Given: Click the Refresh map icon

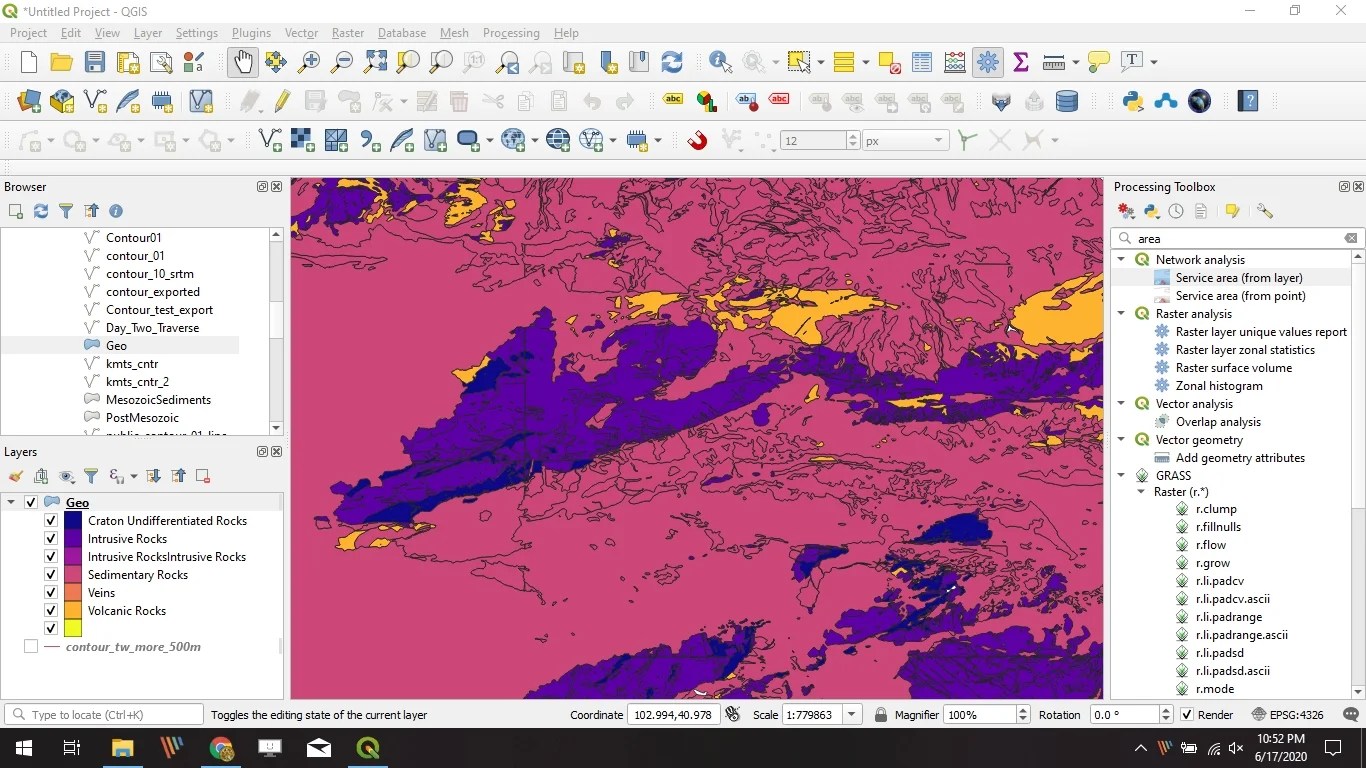Looking at the screenshot, I should [672, 62].
